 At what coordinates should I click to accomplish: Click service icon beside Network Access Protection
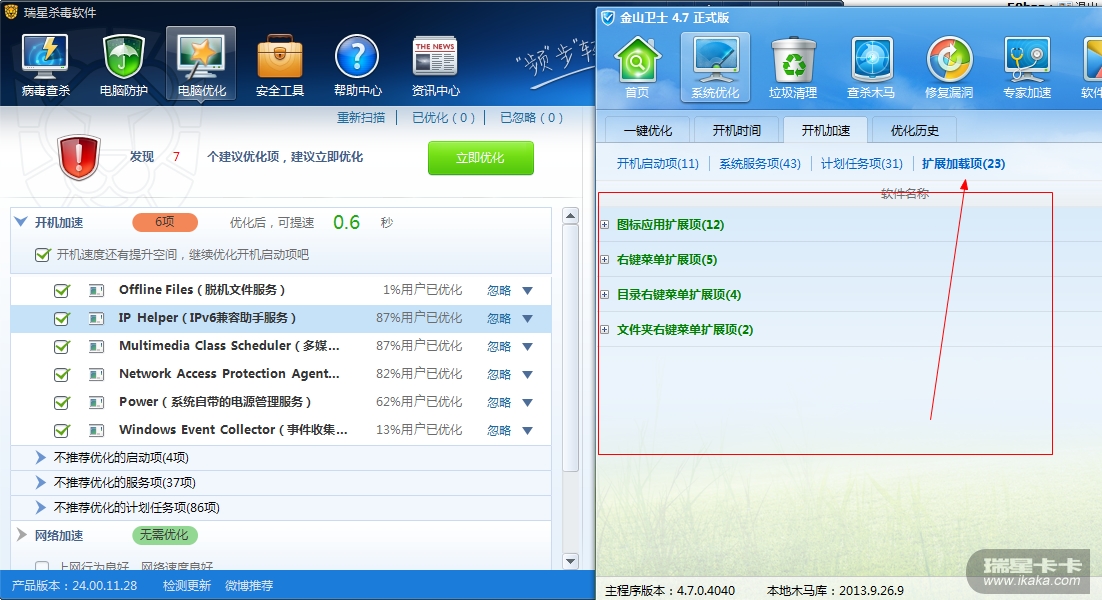pos(96,374)
